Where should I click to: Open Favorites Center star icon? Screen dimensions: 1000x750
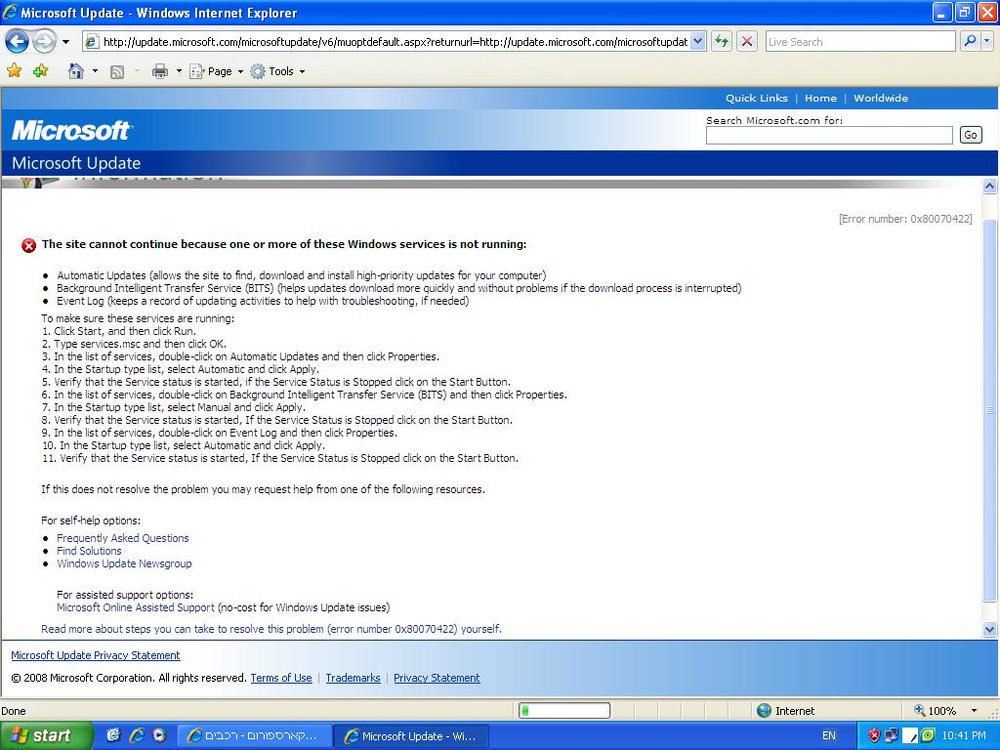point(14,71)
